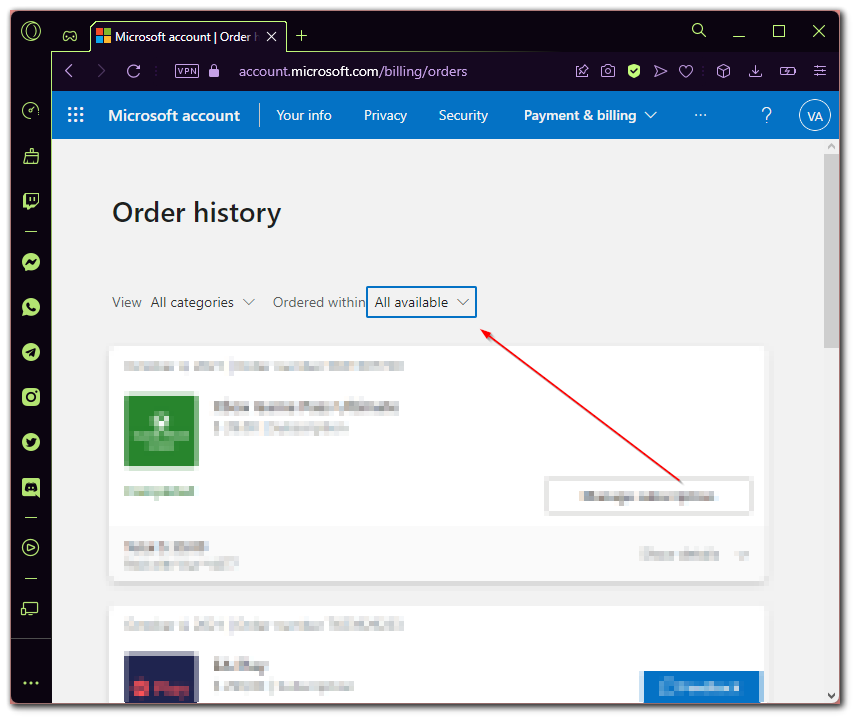Open the Player icon in the sidebar
The width and height of the screenshot is (858, 722).
coord(31,547)
